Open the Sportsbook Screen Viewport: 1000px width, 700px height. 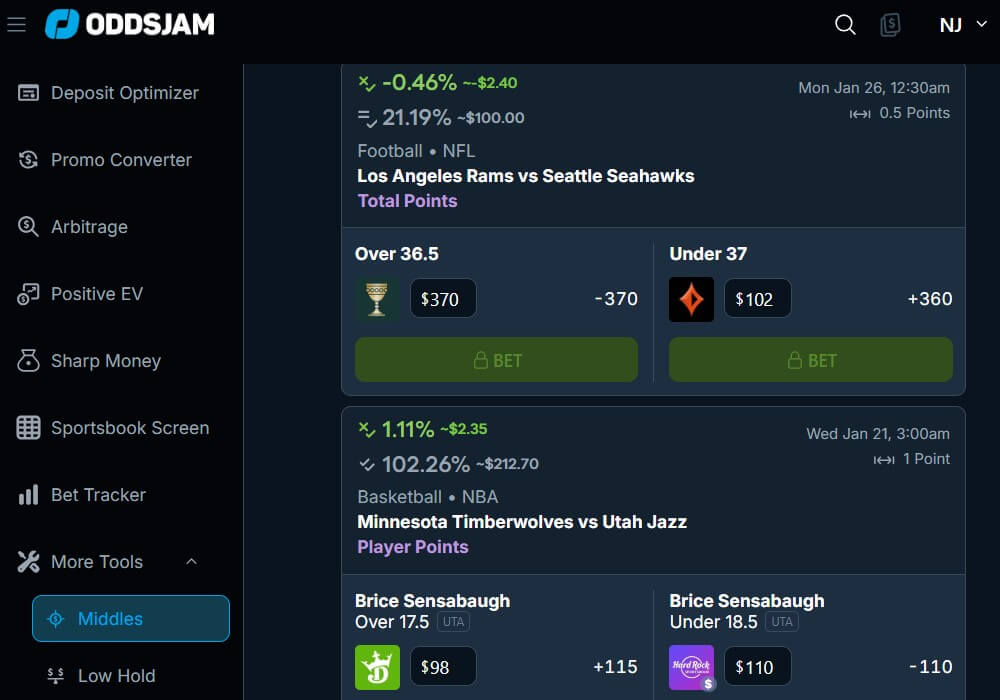click(129, 427)
